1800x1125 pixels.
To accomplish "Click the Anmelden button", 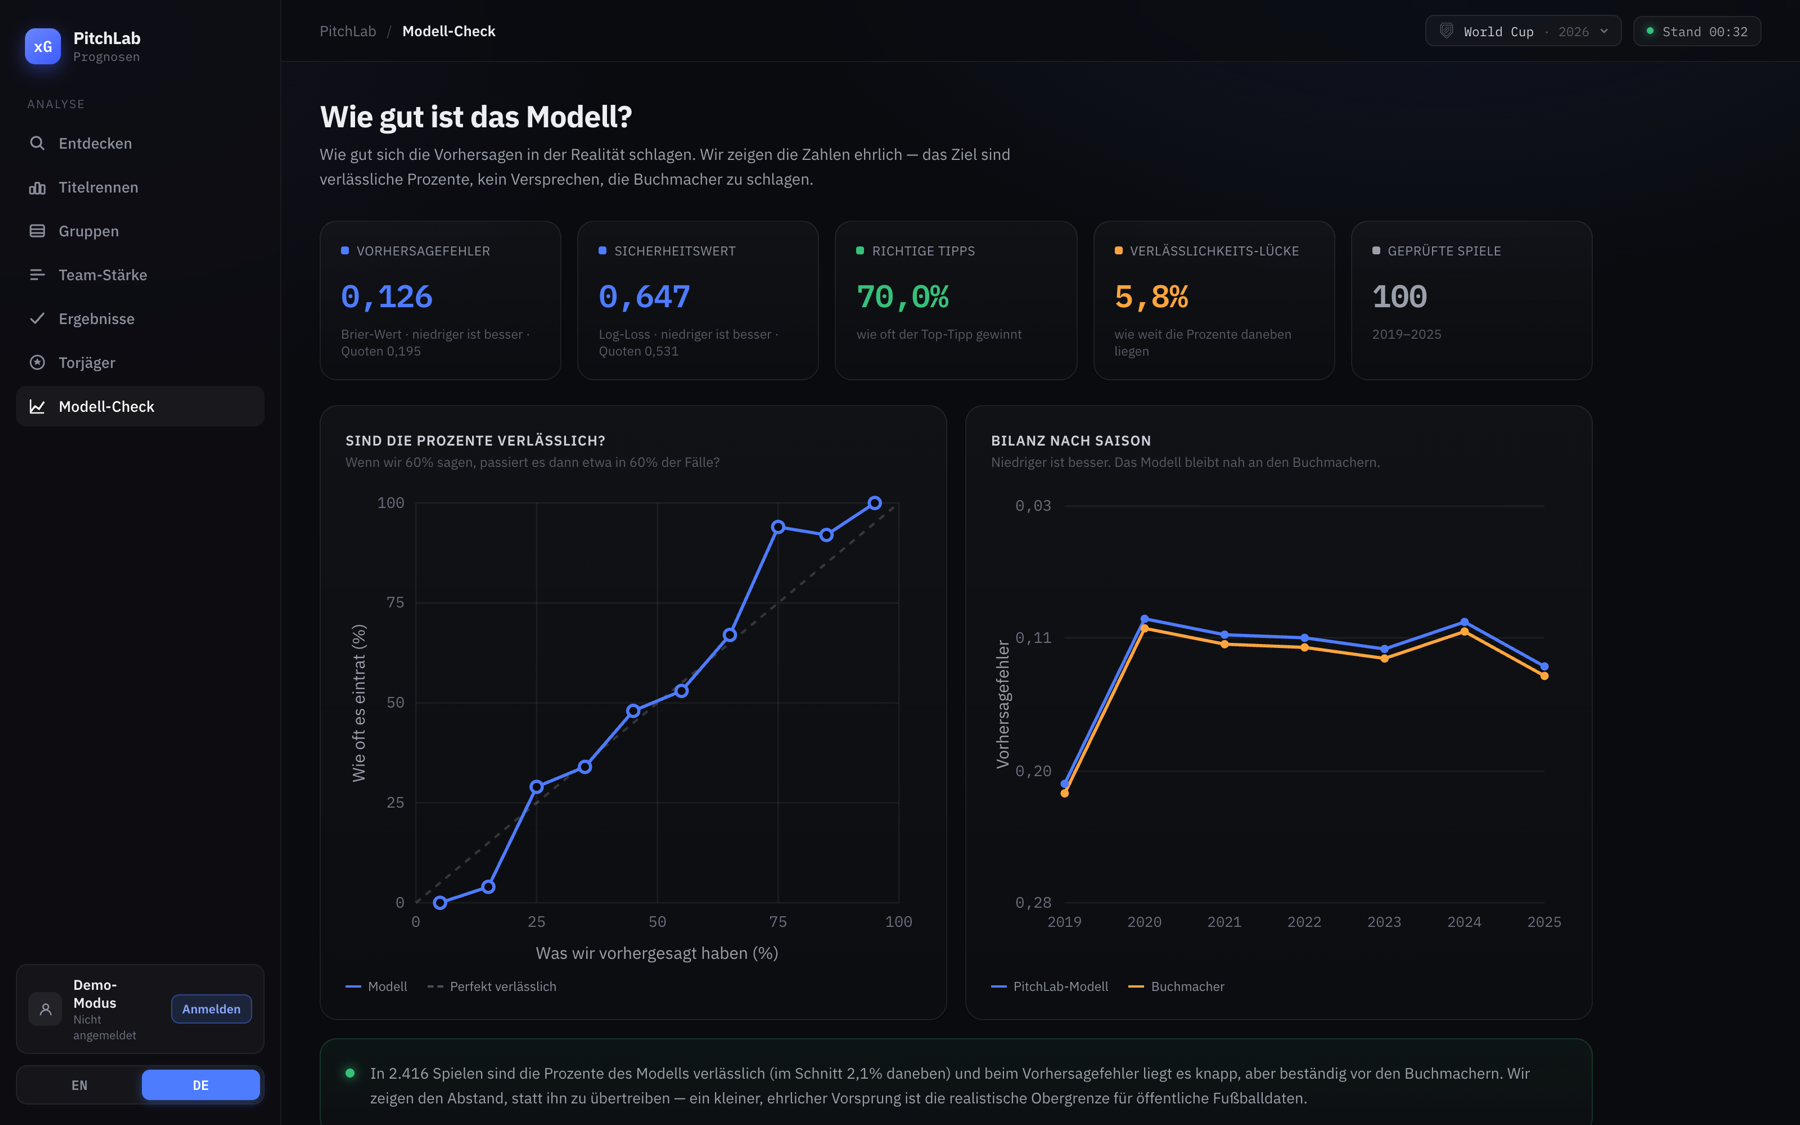I will click(x=211, y=1009).
